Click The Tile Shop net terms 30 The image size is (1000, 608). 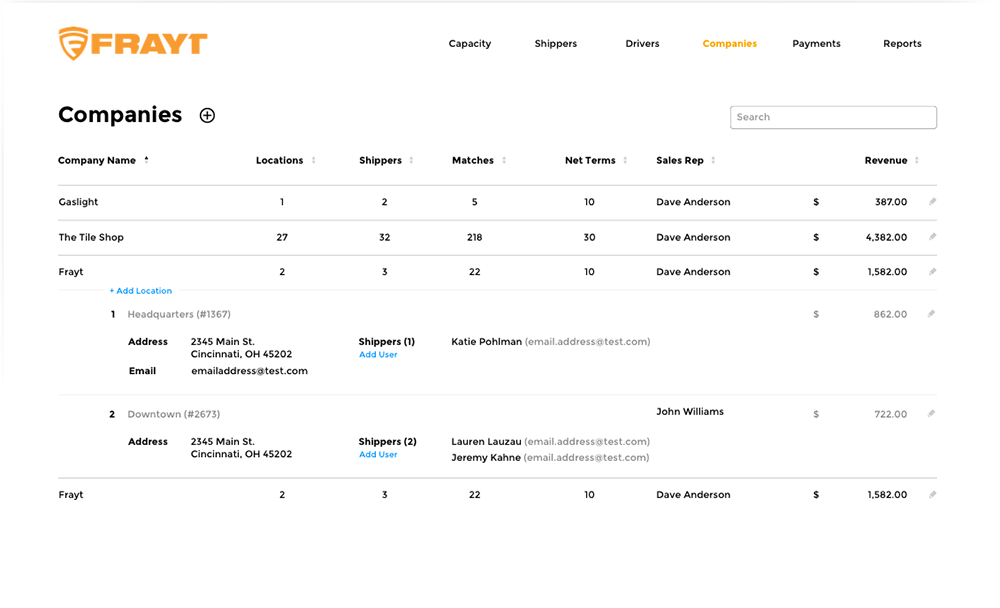[x=589, y=237]
